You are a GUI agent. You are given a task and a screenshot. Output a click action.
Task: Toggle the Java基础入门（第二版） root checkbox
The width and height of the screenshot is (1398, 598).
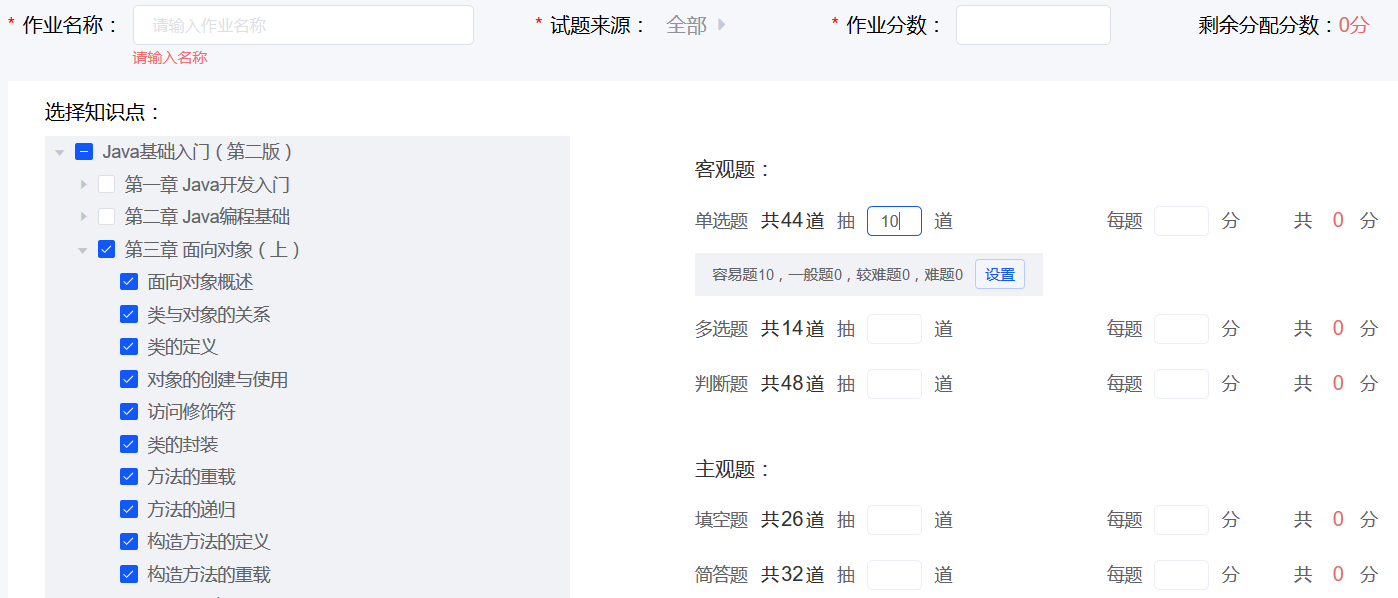pos(85,152)
